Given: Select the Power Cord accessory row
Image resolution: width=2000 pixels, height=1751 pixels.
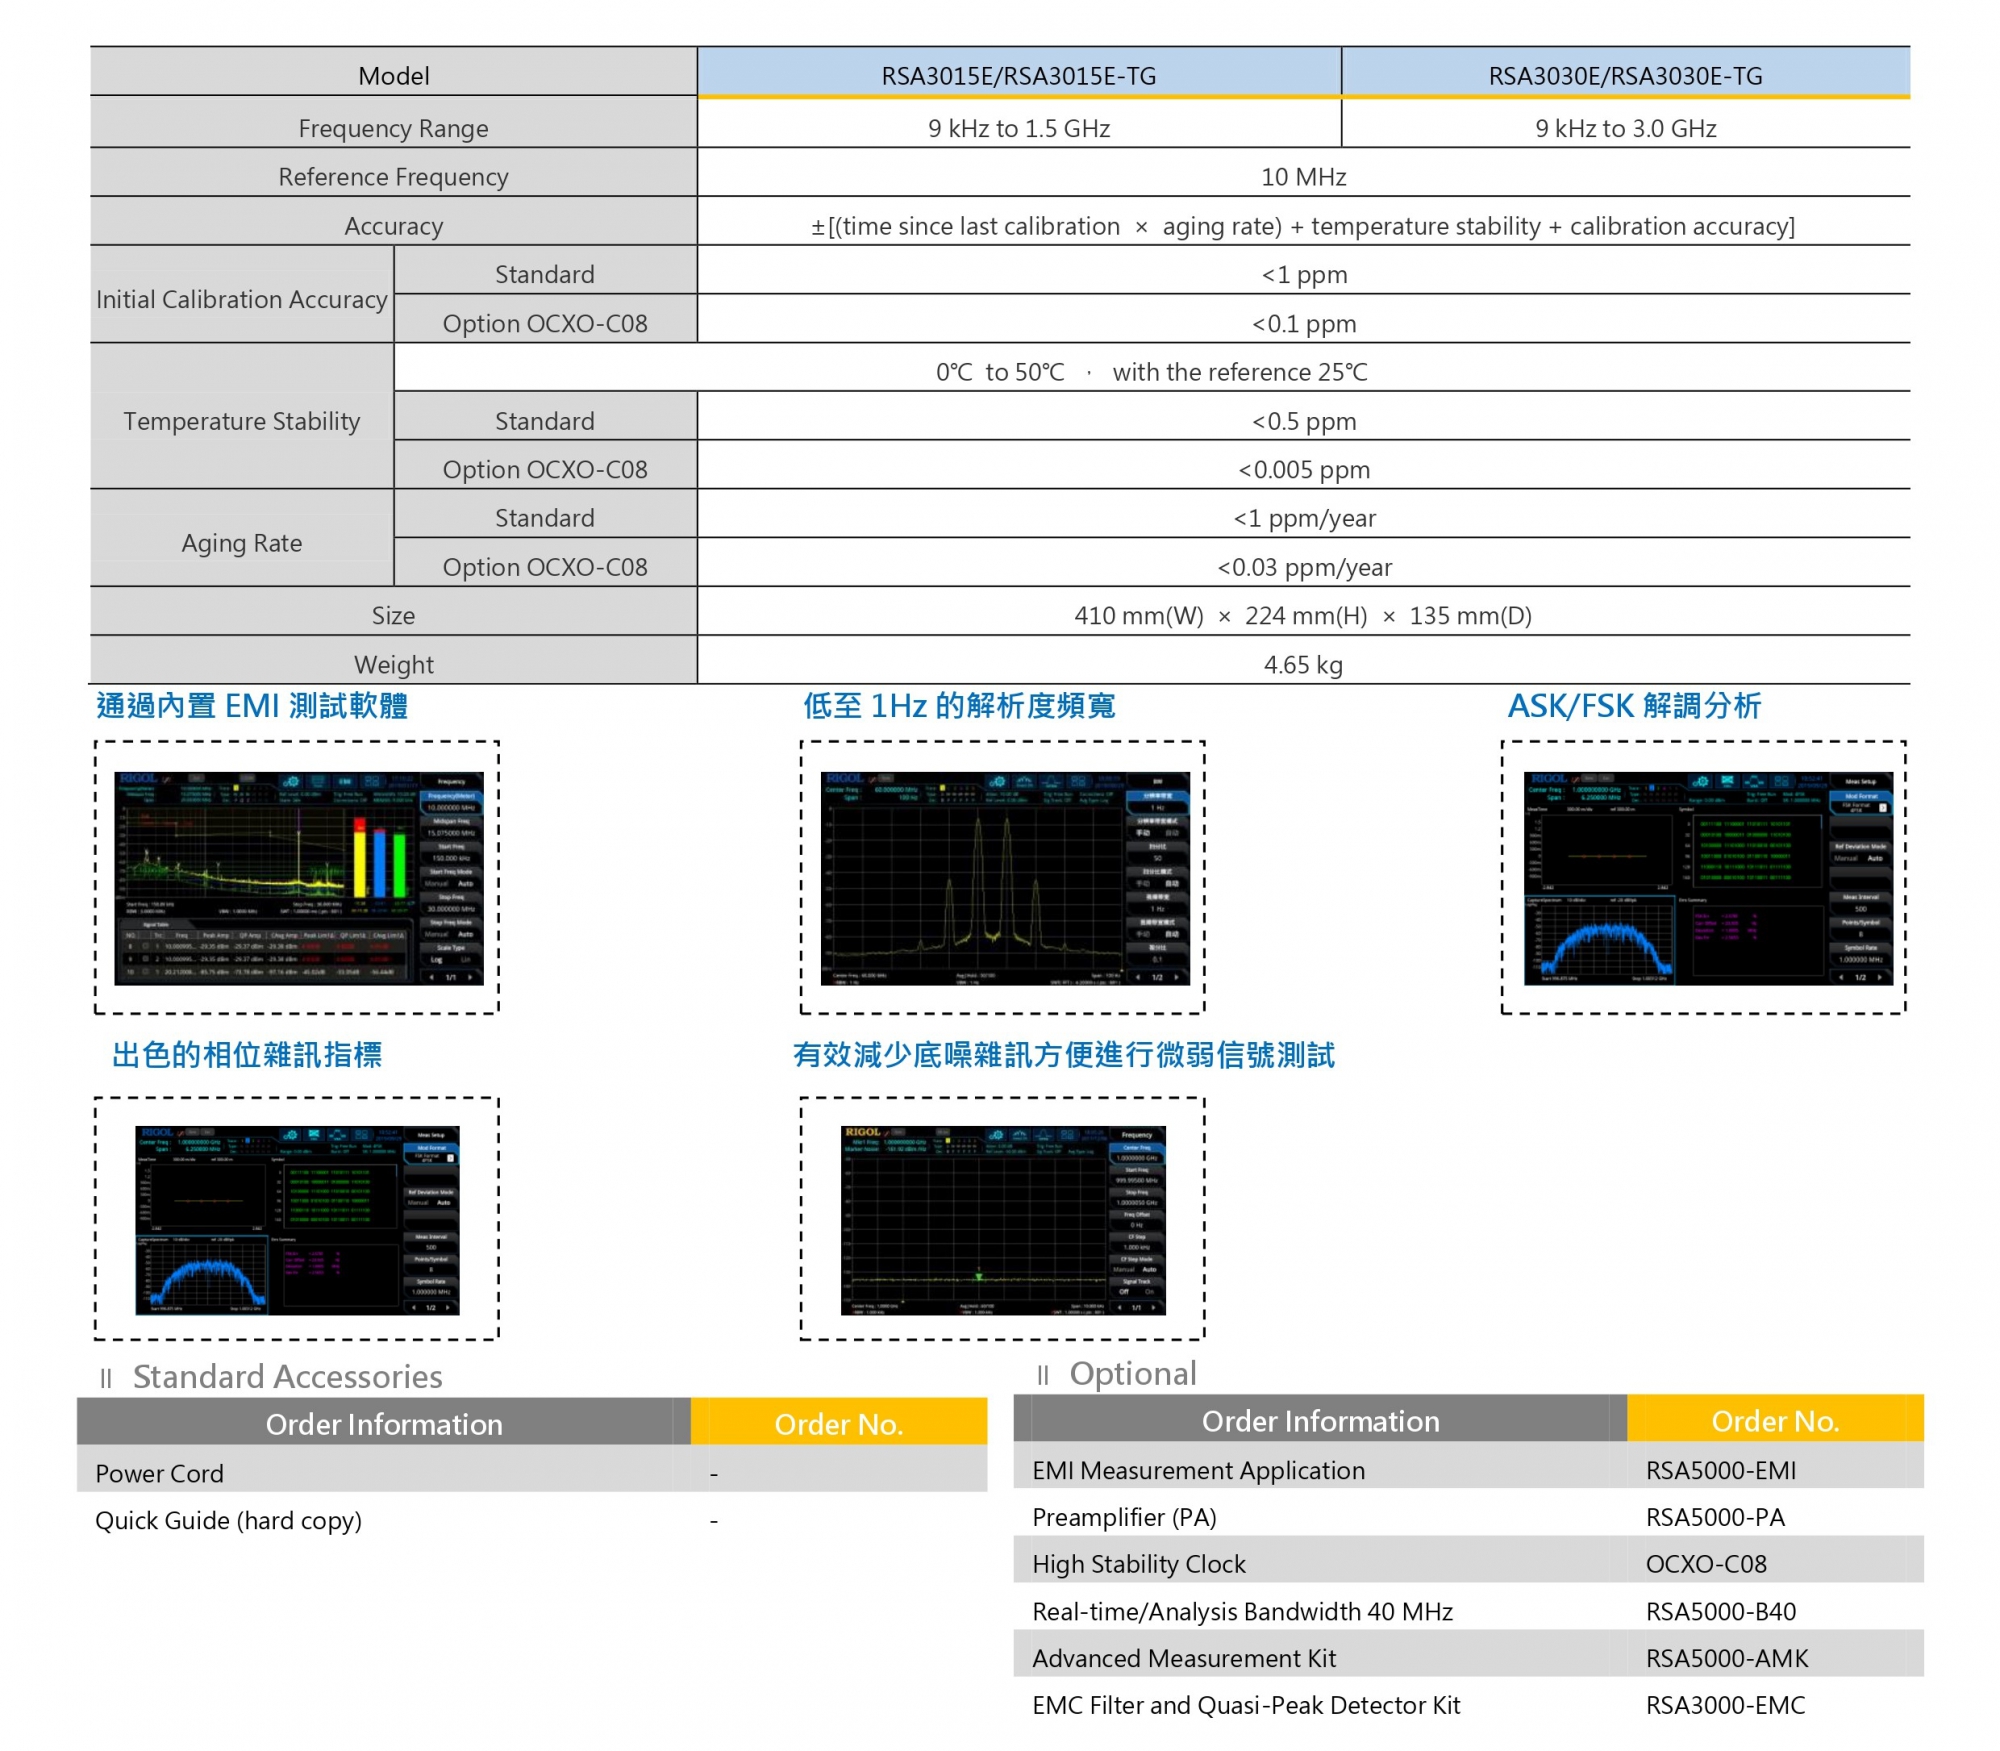Looking at the screenshot, I should (160, 1473).
